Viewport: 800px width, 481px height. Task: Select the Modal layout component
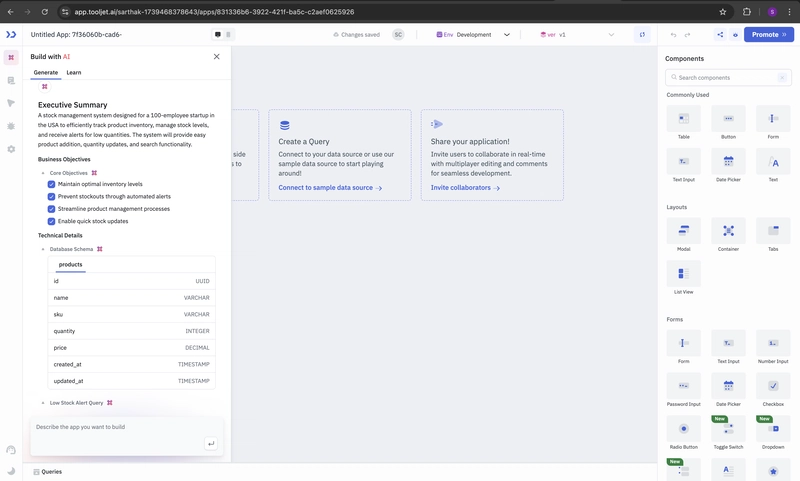684,235
